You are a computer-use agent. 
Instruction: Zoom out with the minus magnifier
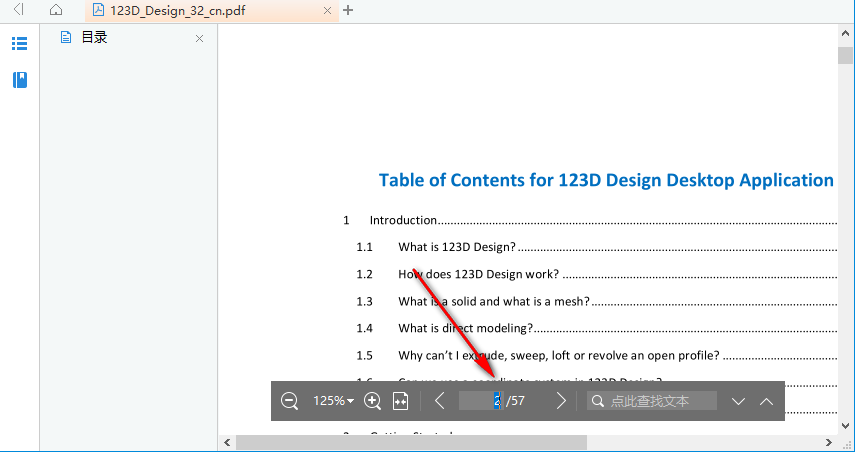(x=290, y=401)
